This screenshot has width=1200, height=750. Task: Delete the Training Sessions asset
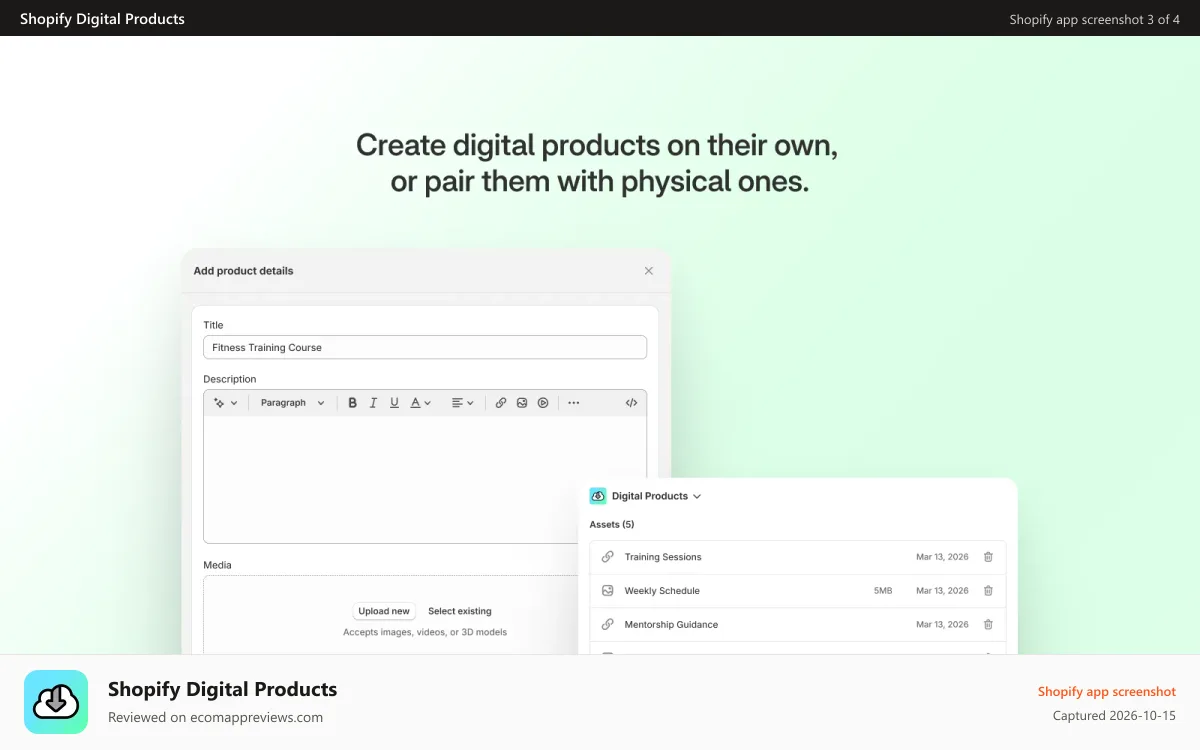point(988,557)
